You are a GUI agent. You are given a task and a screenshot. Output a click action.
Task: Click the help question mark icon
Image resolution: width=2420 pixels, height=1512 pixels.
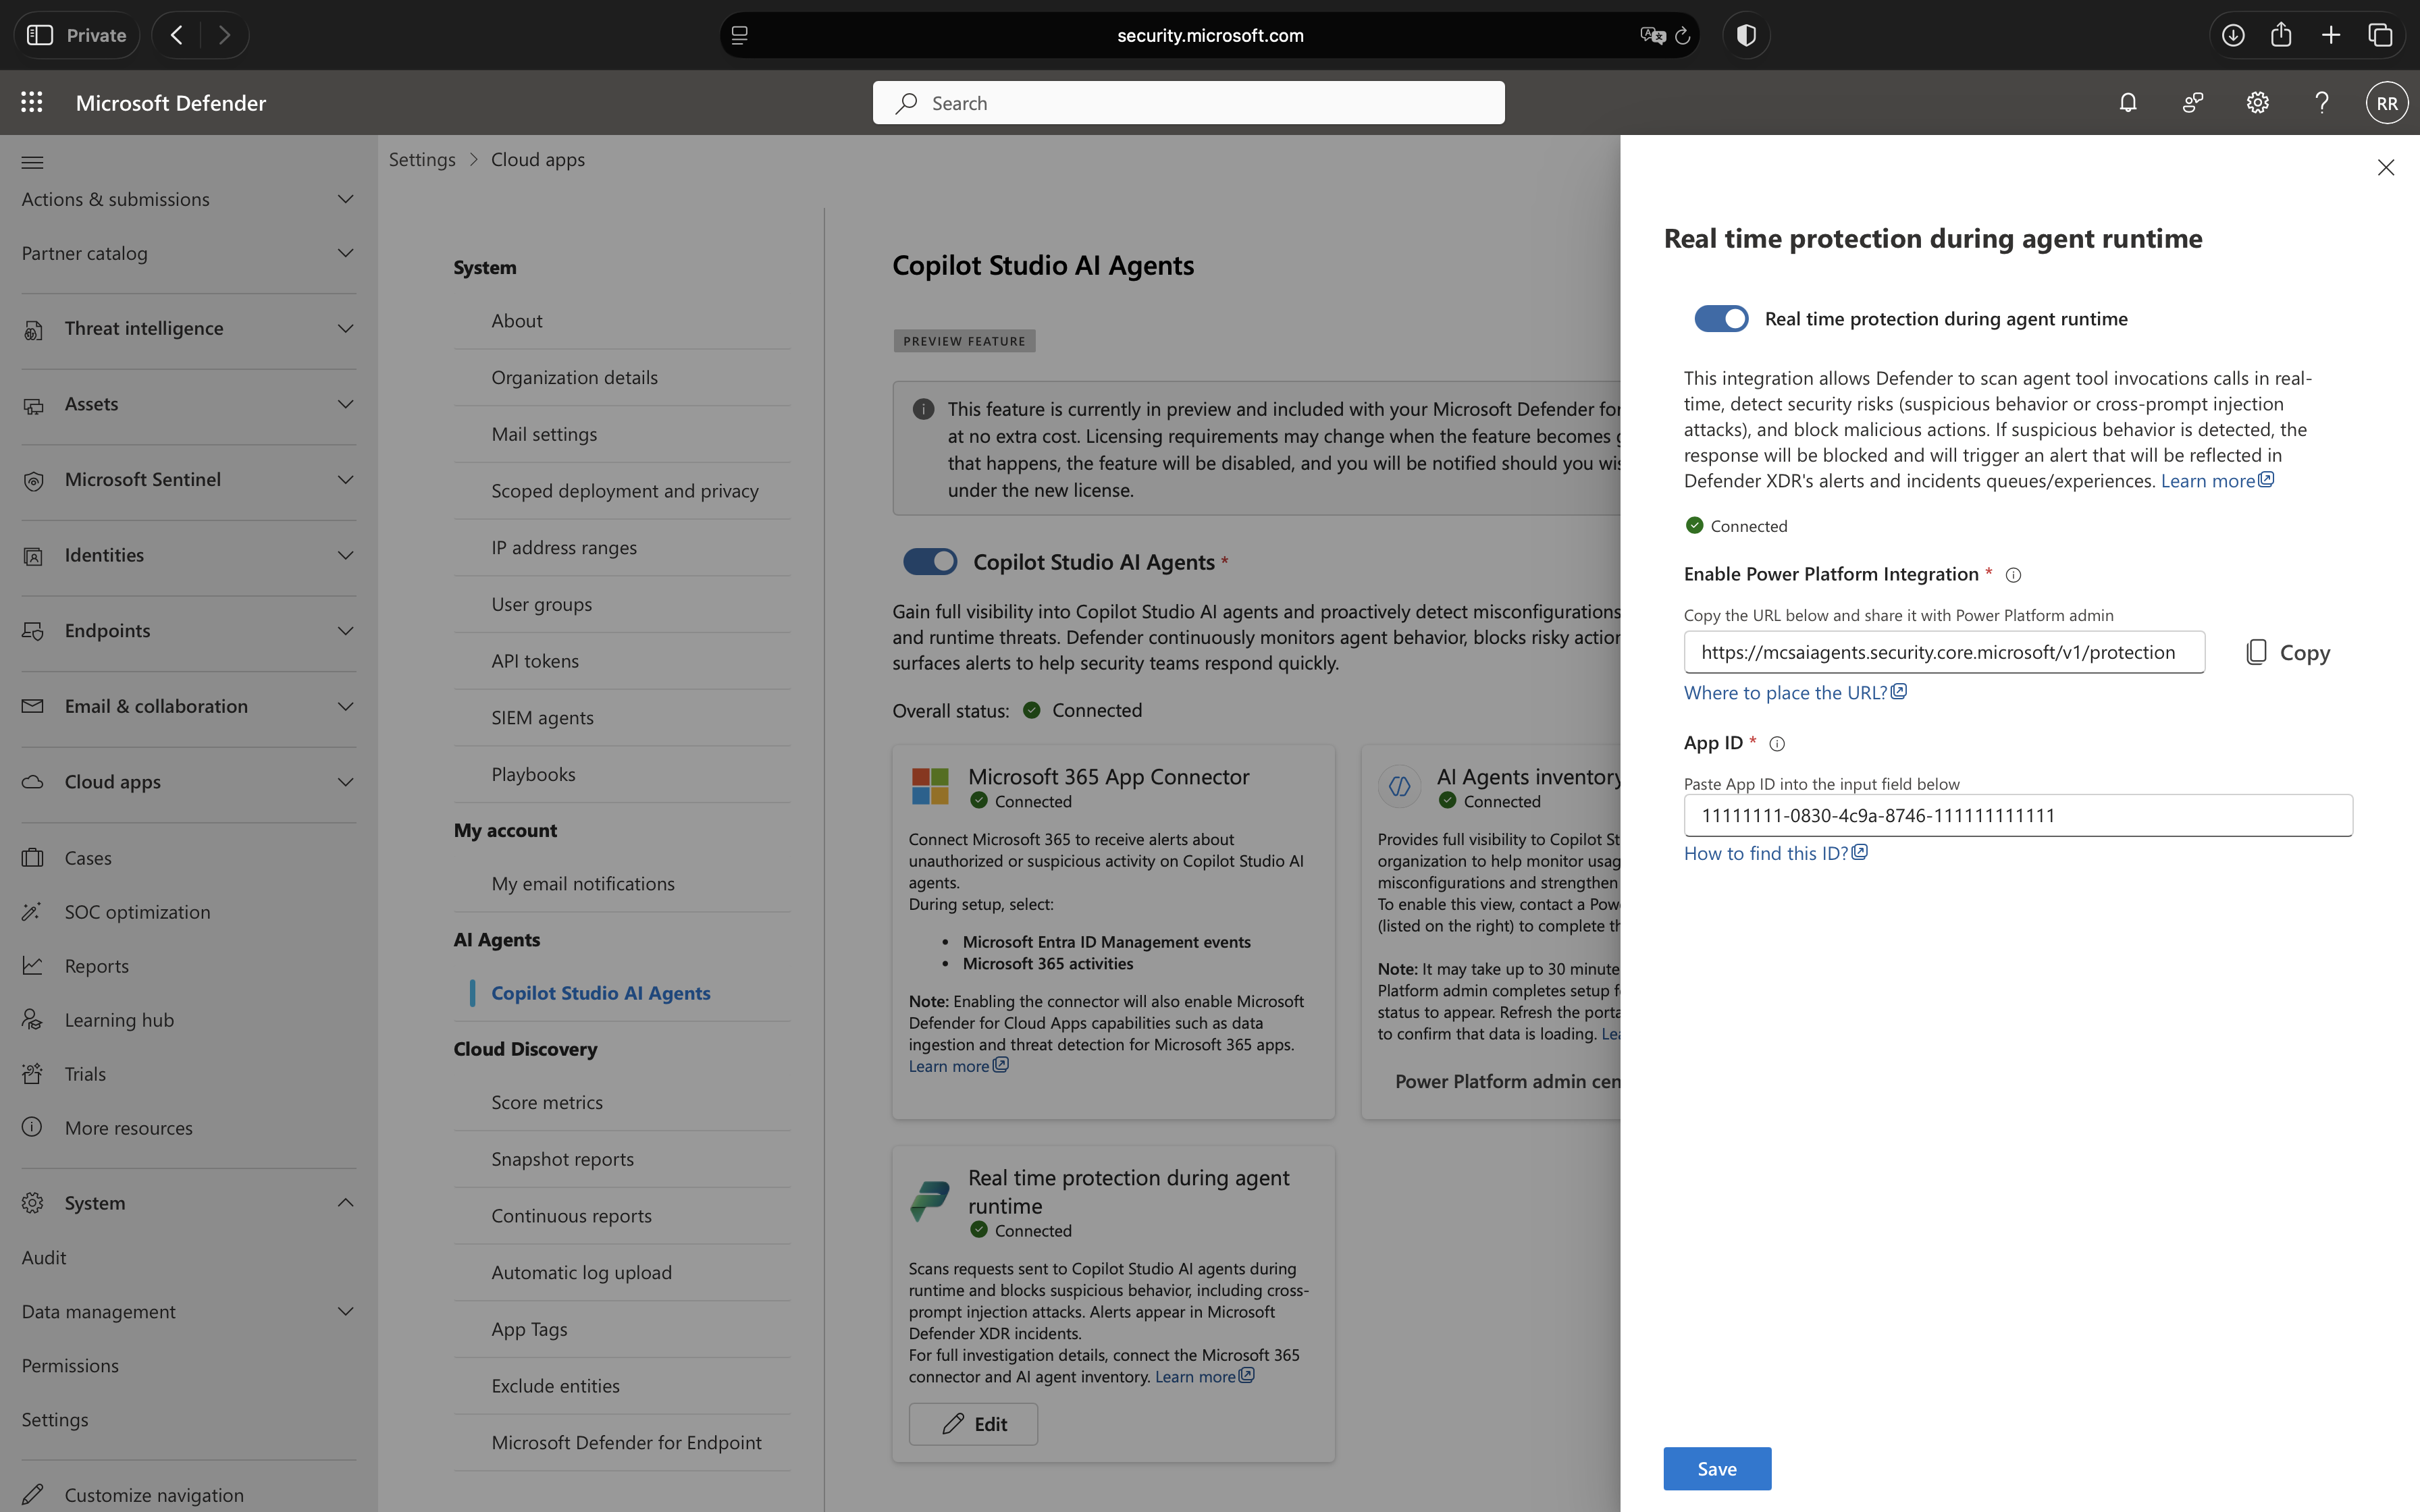(2322, 103)
